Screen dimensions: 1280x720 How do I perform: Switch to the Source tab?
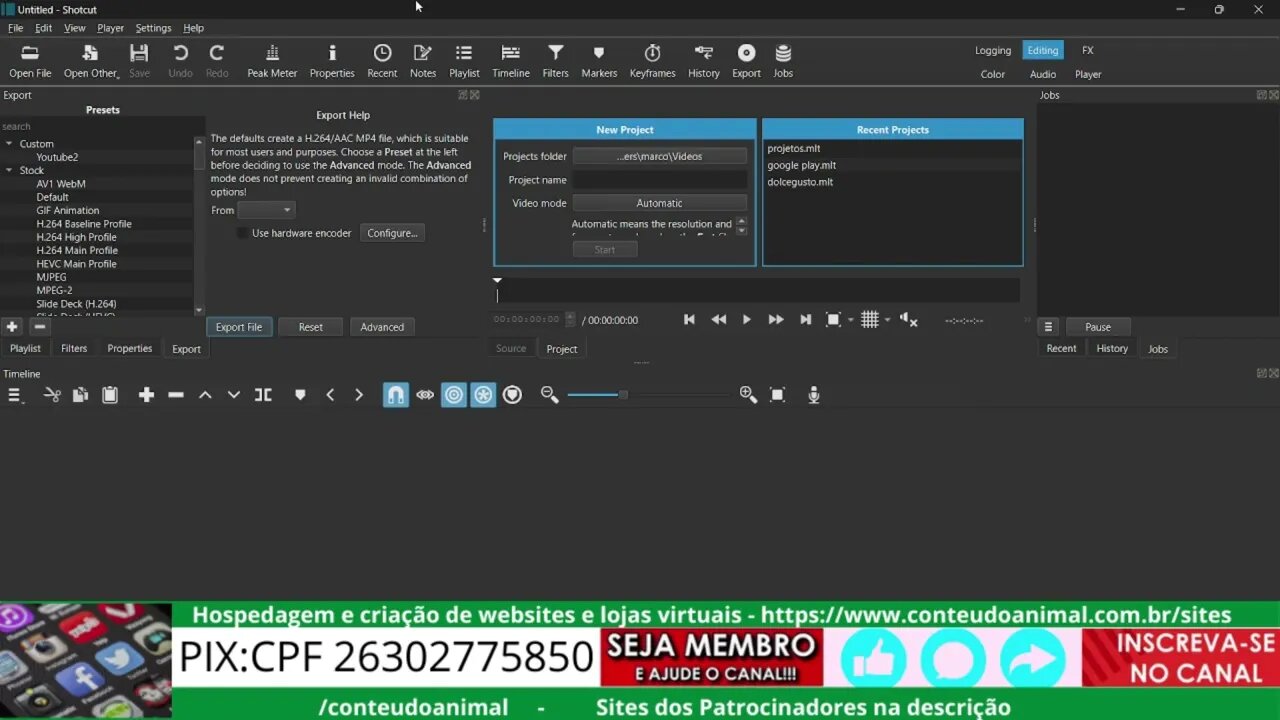pos(511,349)
